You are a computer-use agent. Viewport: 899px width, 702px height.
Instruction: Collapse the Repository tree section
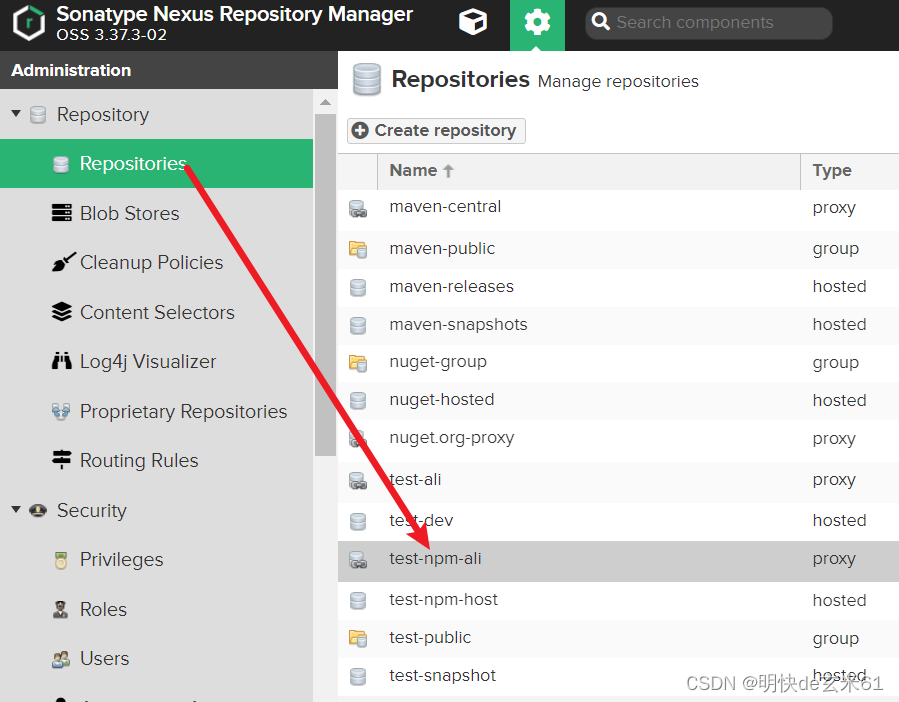(x=16, y=114)
